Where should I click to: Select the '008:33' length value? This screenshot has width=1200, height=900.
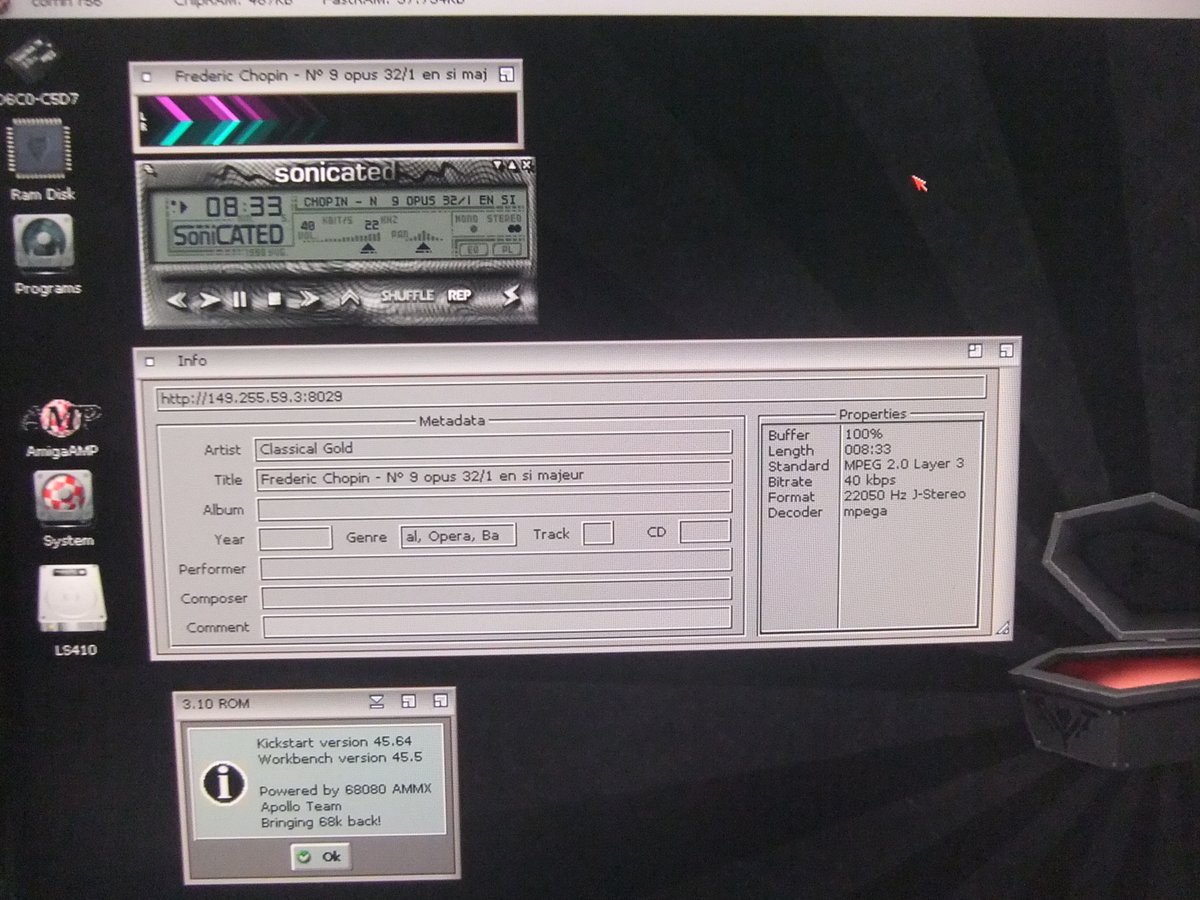(x=866, y=450)
